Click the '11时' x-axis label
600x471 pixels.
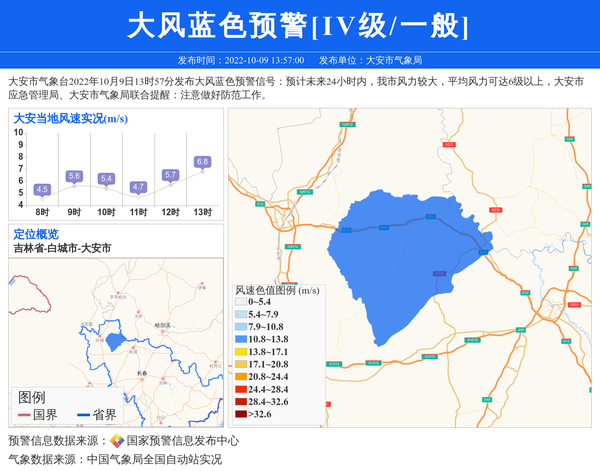(138, 212)
